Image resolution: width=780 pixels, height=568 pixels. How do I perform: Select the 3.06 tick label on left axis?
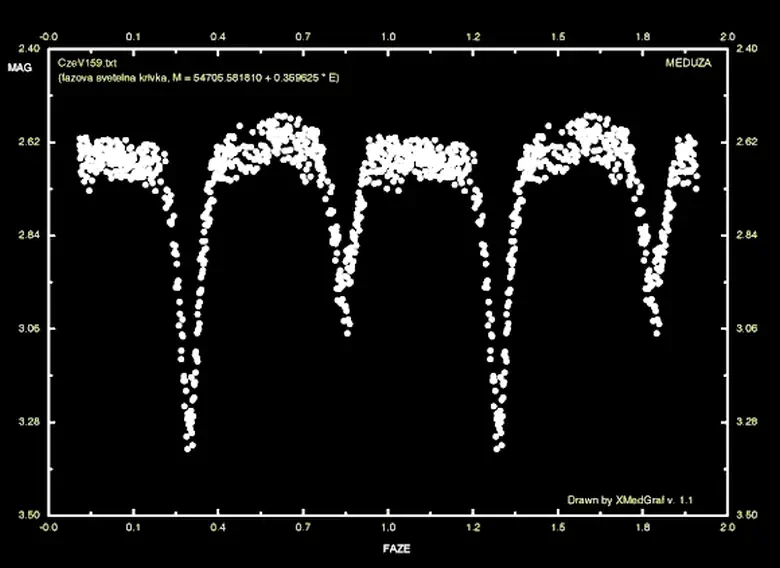[x=29, y=329]
